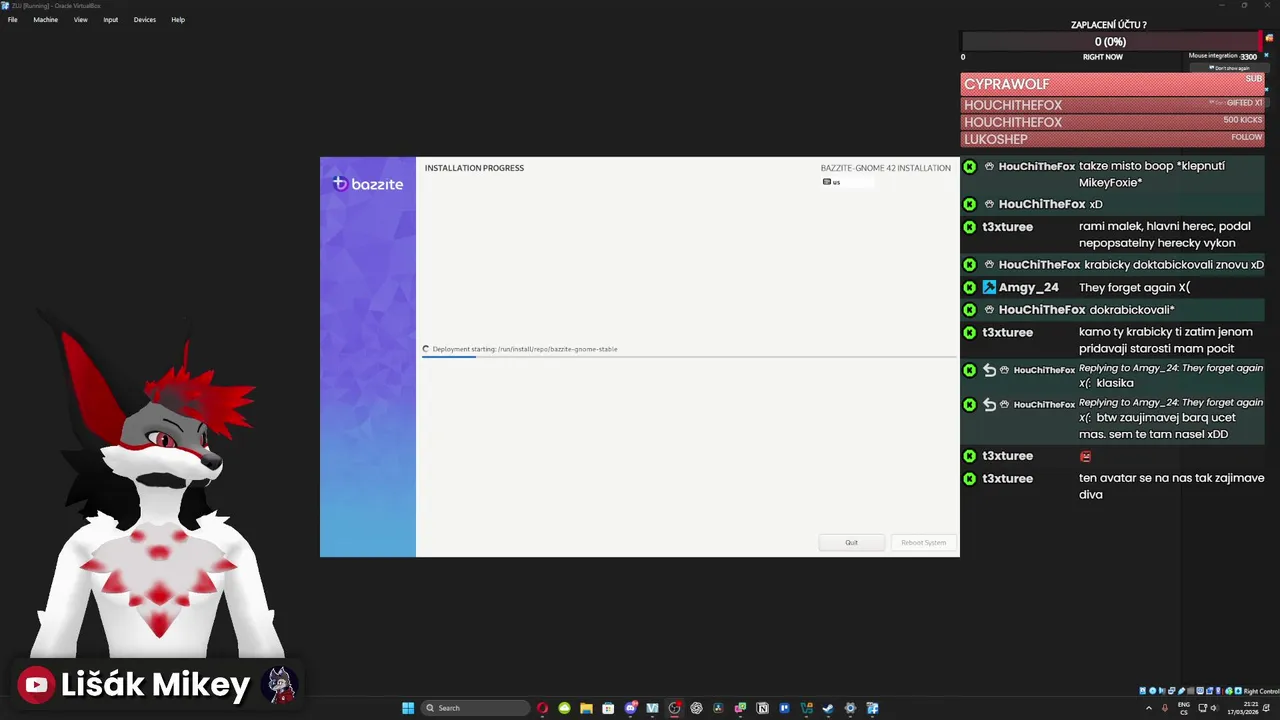
Task: Click the microphone tray icon
Action: 1165,708
